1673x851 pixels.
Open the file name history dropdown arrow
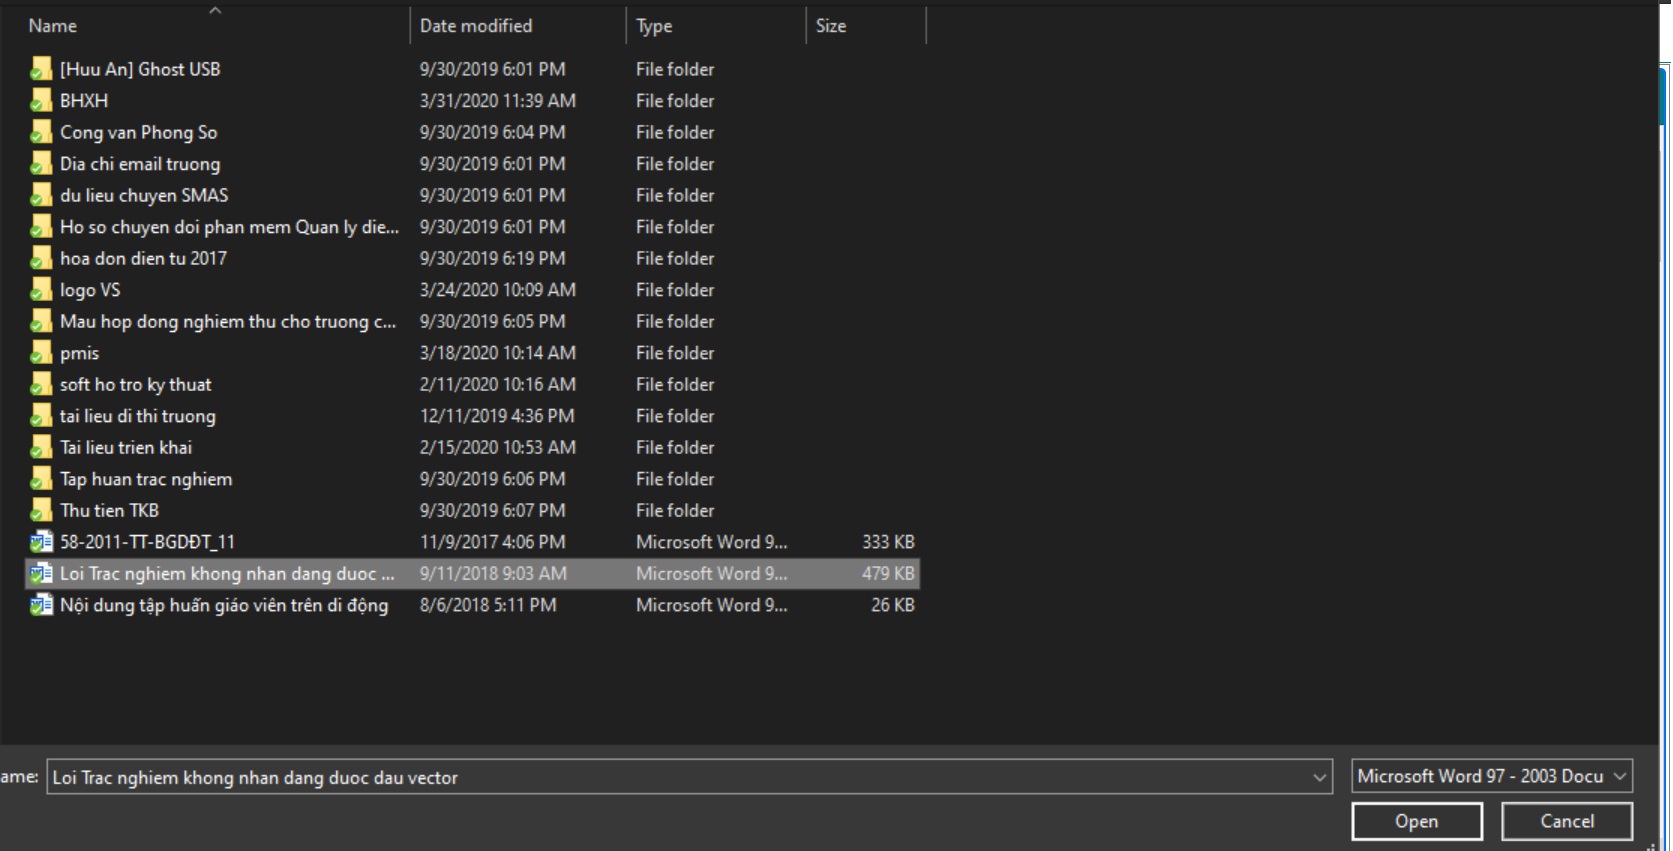tap(1319, 777)
